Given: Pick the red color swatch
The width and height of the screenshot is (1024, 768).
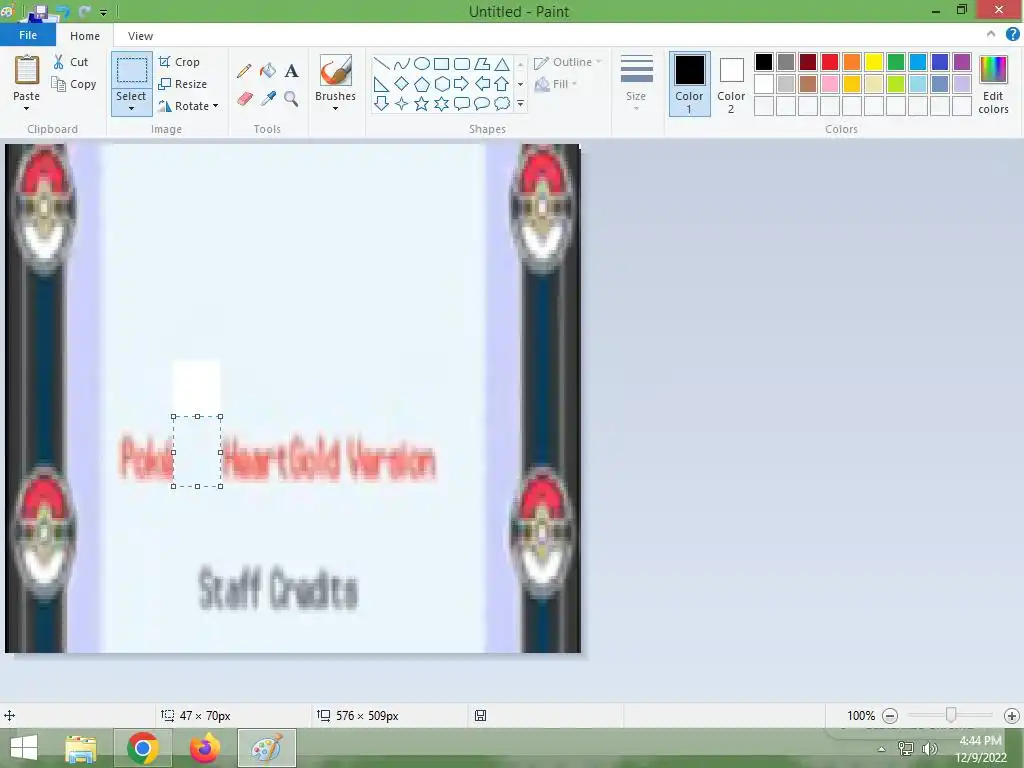Looking at the screenshot, I should pyautogui.click(x=830, y=62).
